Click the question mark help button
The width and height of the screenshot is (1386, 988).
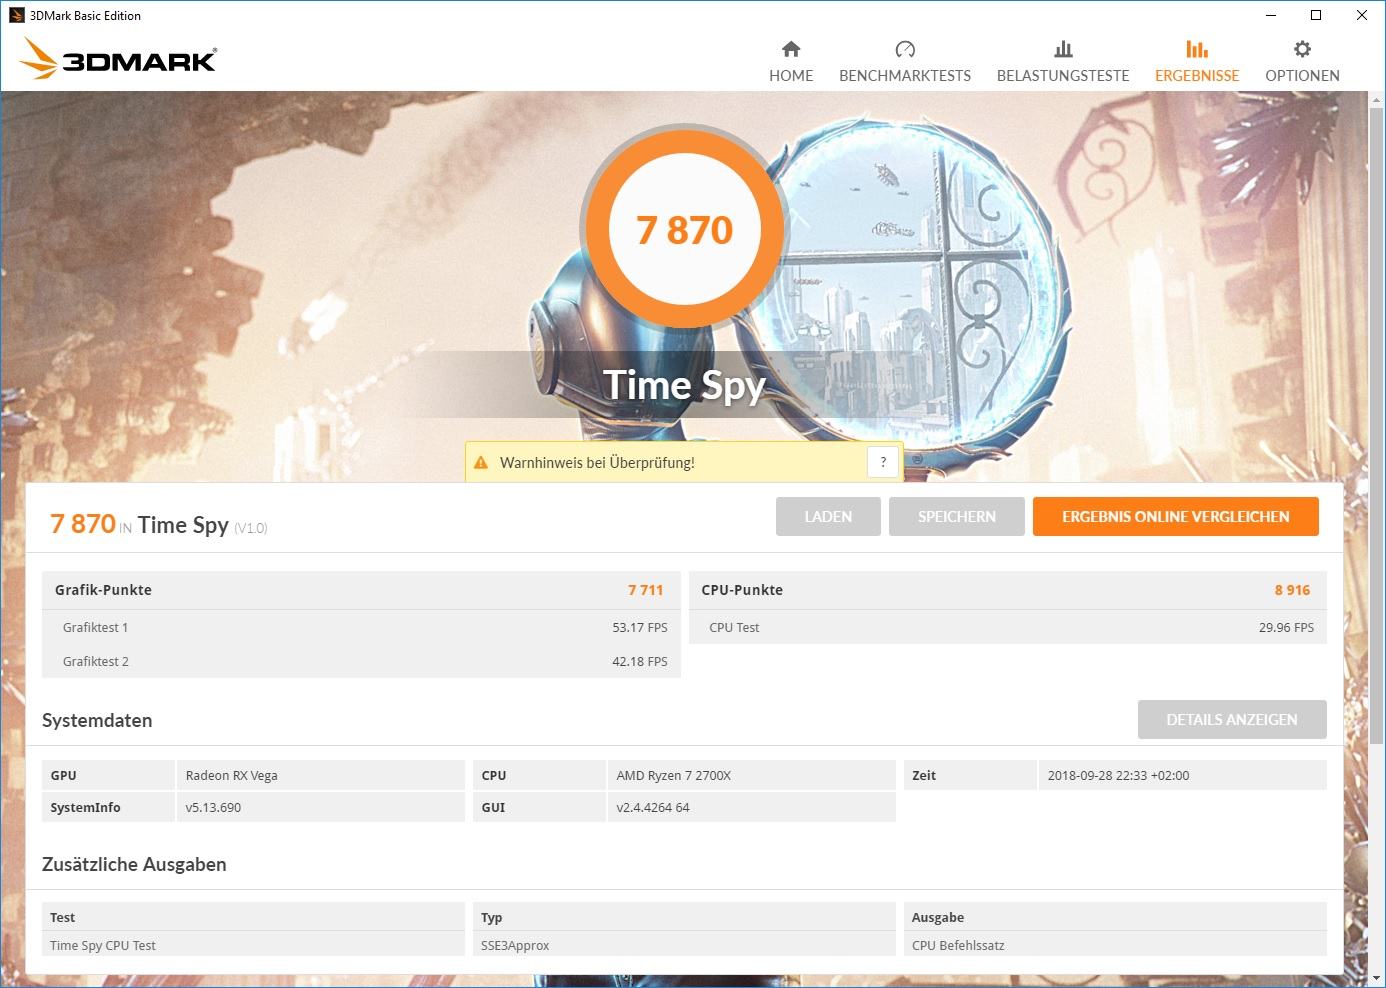(x=883, y=462)
